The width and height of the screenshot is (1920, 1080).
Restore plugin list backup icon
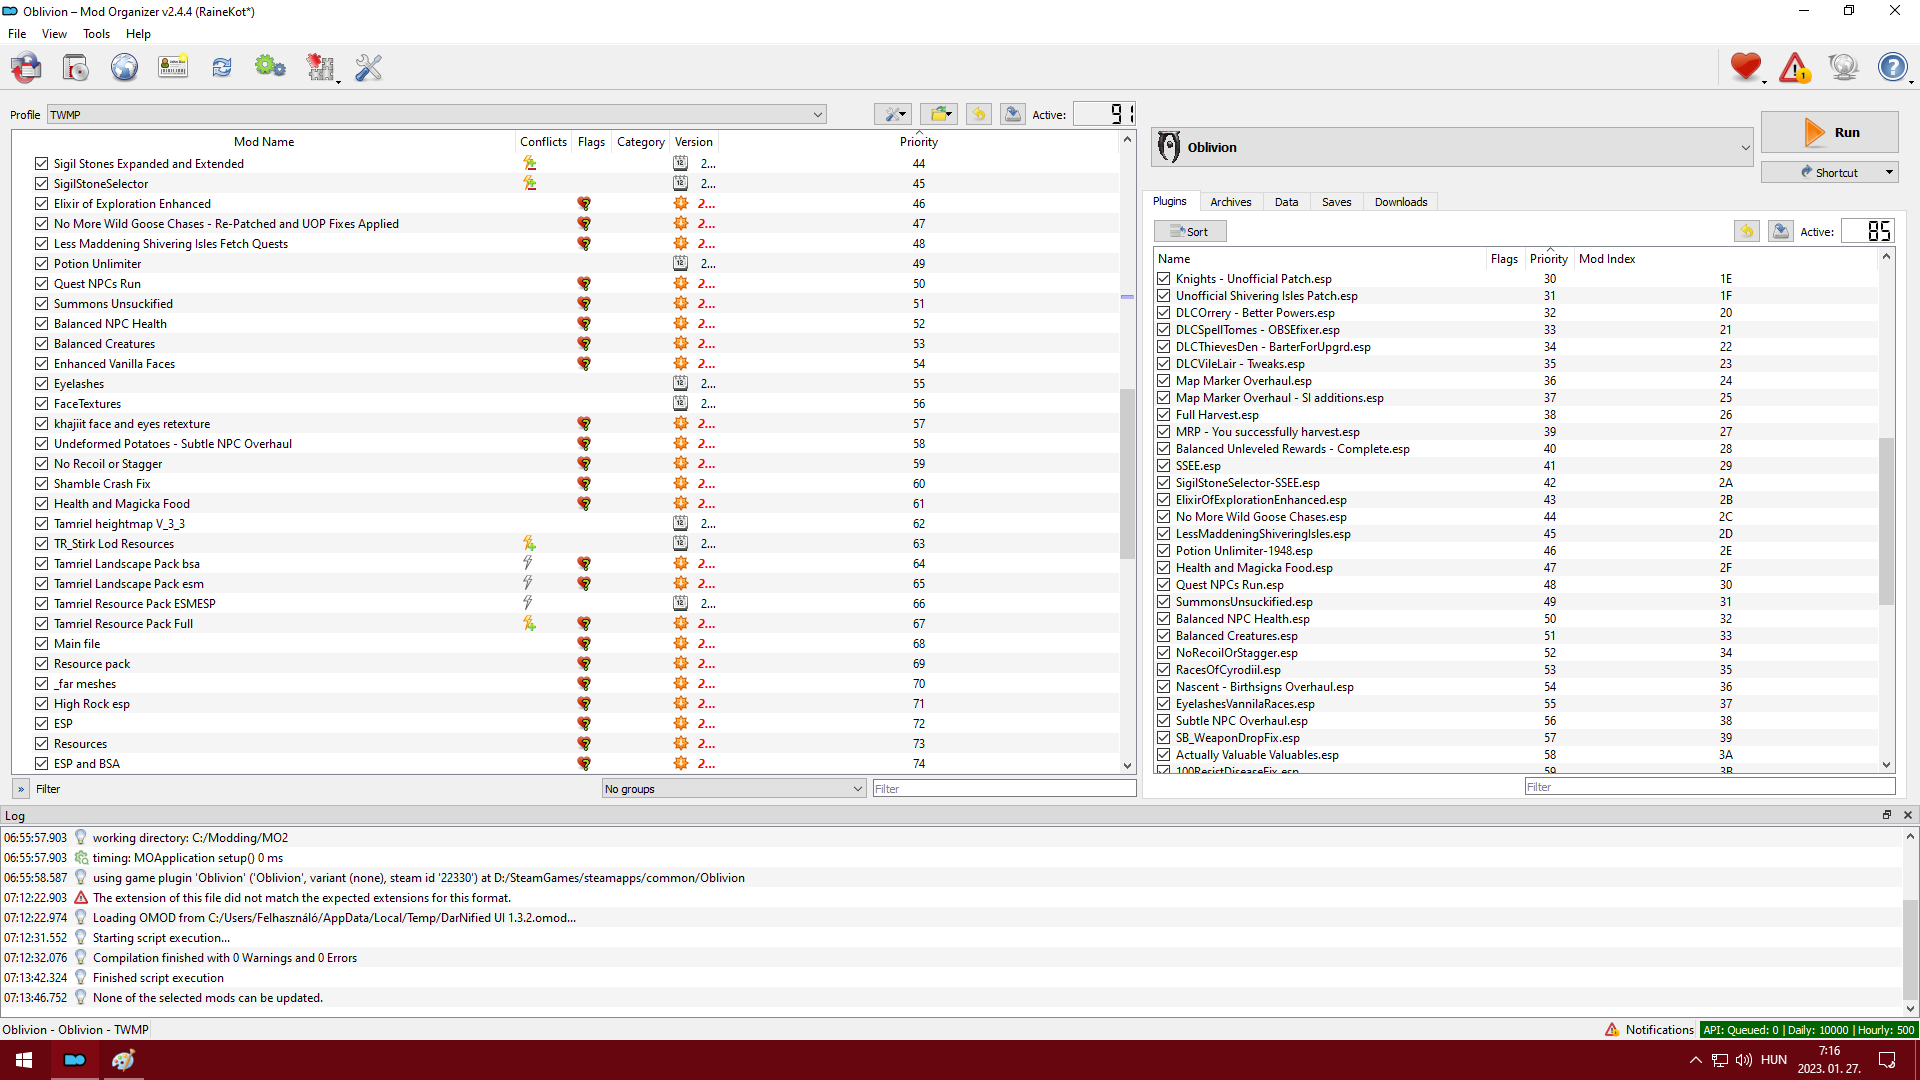1747,231
